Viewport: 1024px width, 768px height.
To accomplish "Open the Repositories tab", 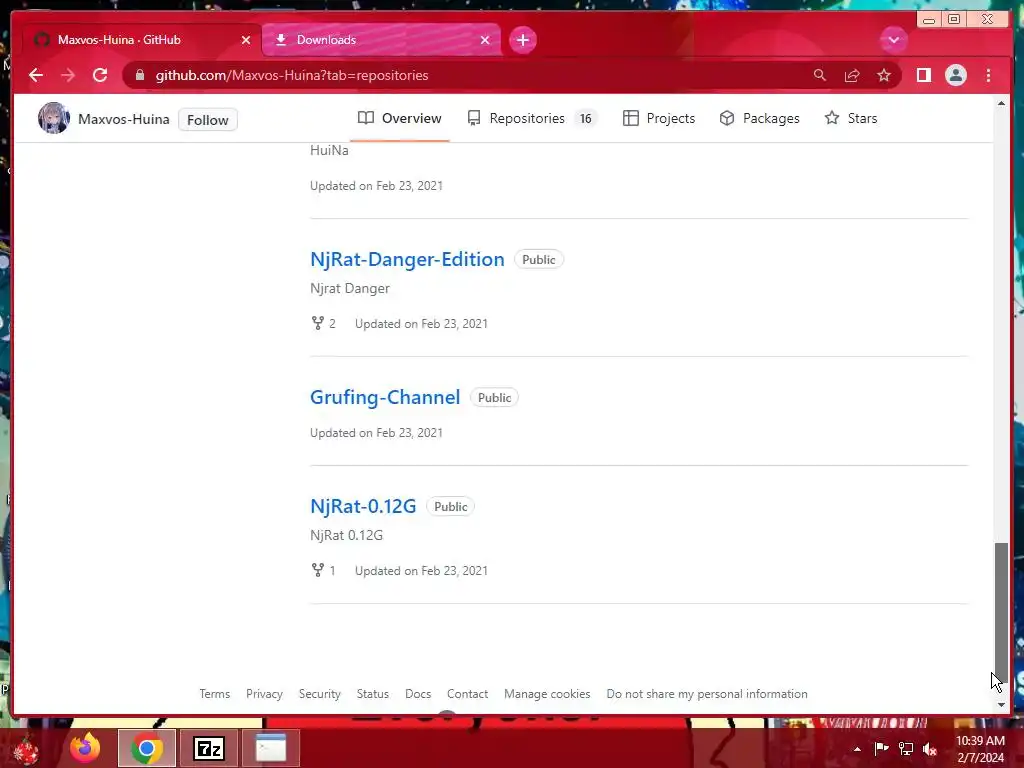I will point(532,118).
